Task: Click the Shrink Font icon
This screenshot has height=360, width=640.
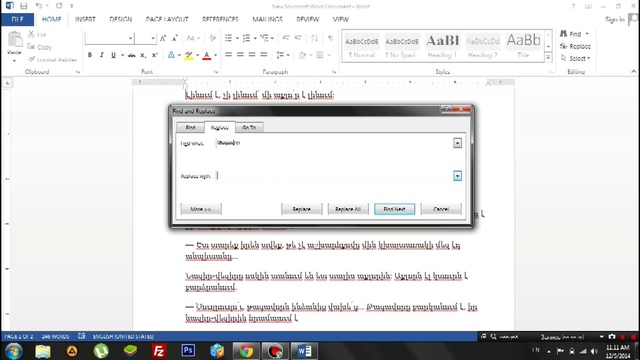Action: click(x=175, y=38)
